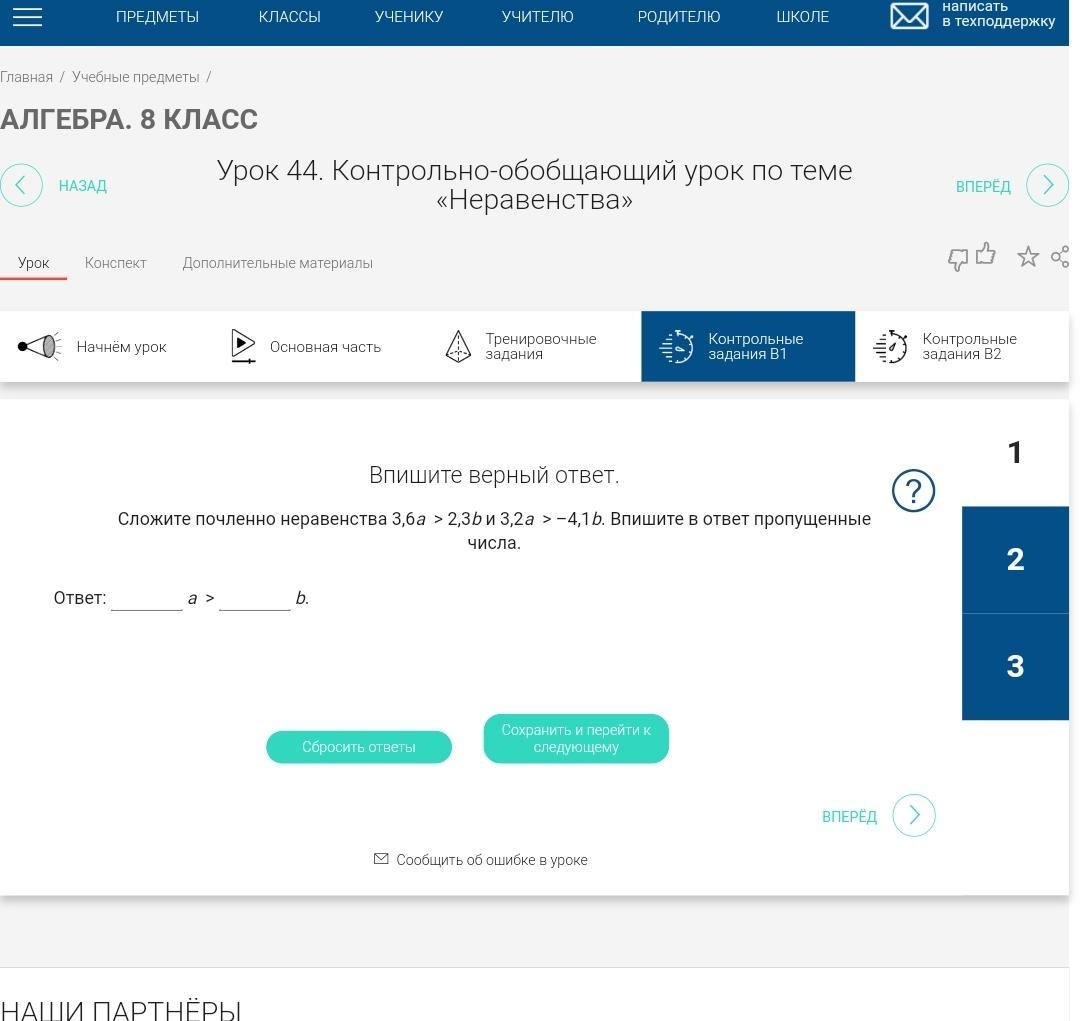The width and height of the screenshot is (1080, 1021).
Task: Add lesson to favorites with star icon
Action: point(1027,257)
